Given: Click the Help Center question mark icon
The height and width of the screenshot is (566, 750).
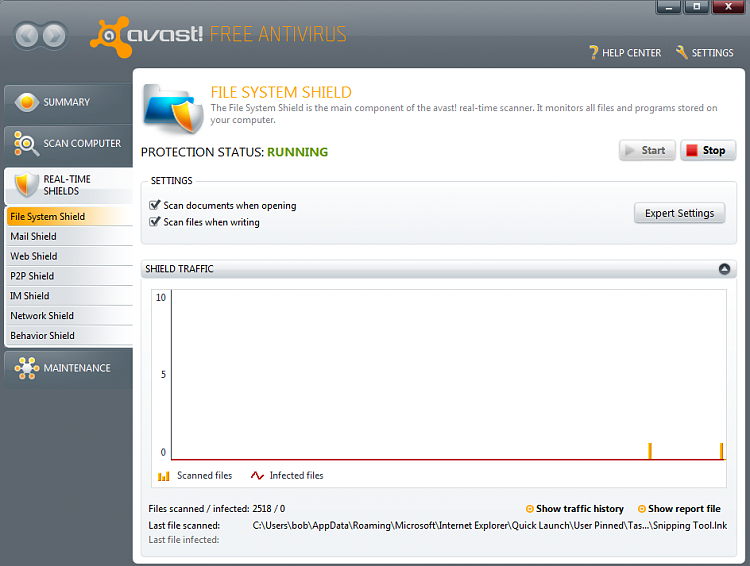Looking at the screenshot, I should [593, 53].
